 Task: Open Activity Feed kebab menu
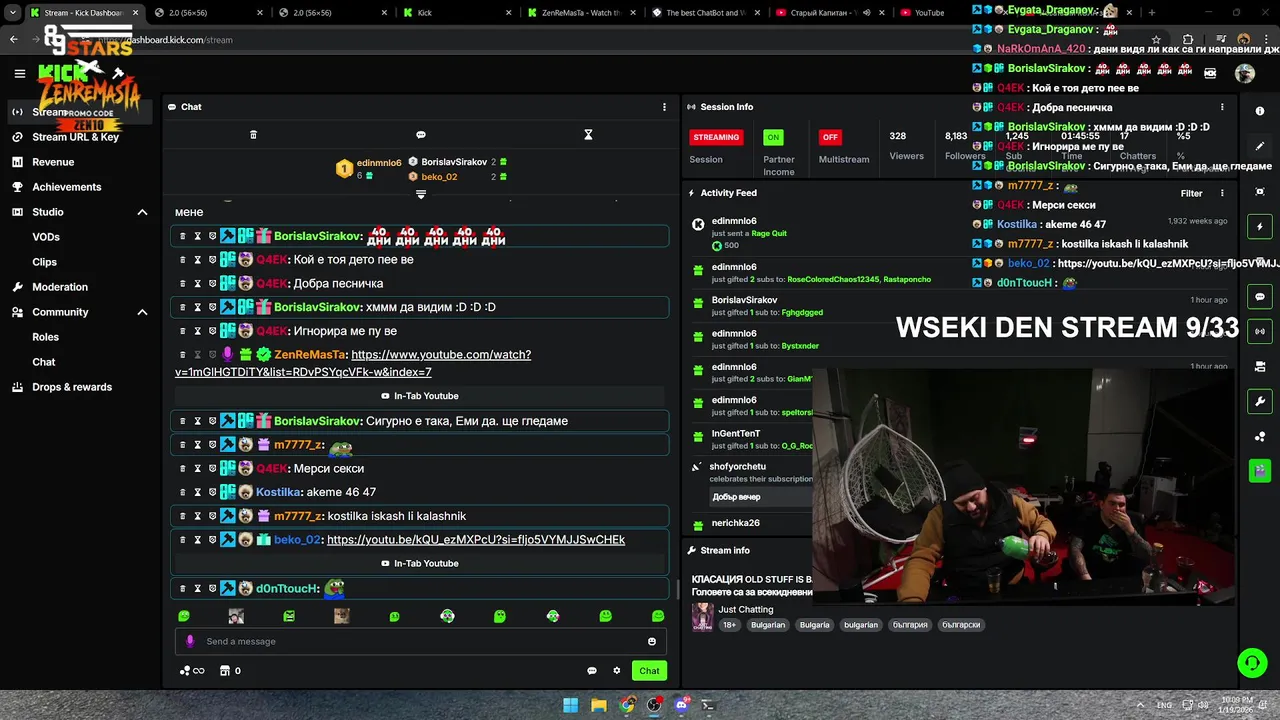click(x=1222, y=193)
